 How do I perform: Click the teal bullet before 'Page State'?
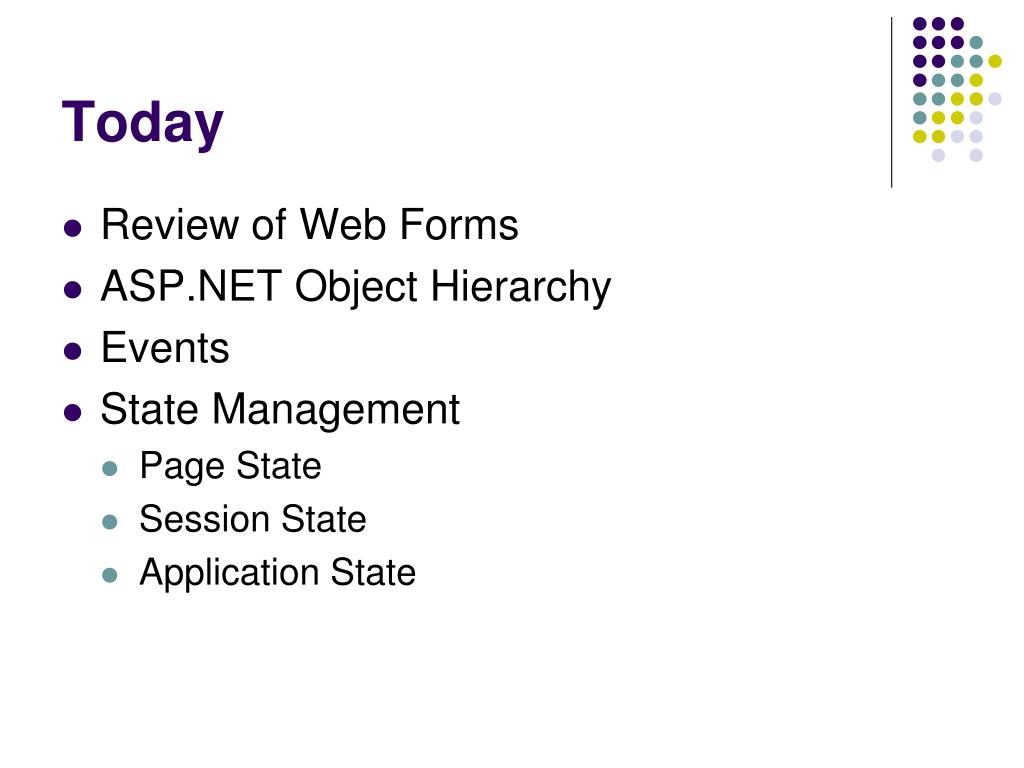(110, 469)
